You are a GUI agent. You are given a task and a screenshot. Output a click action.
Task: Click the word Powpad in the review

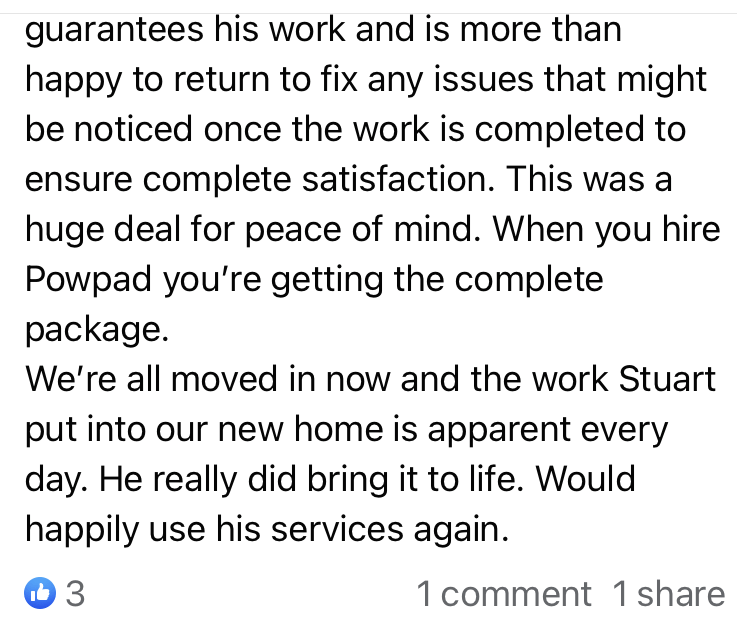(x=88, y=280)
